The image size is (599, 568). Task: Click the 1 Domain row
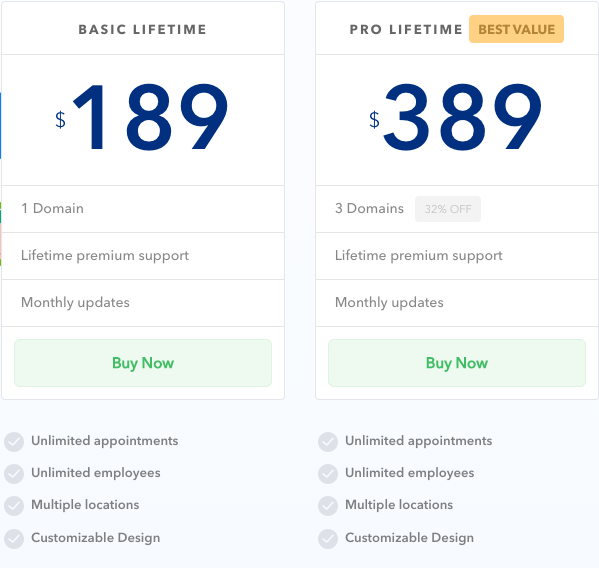coord(143,209)
